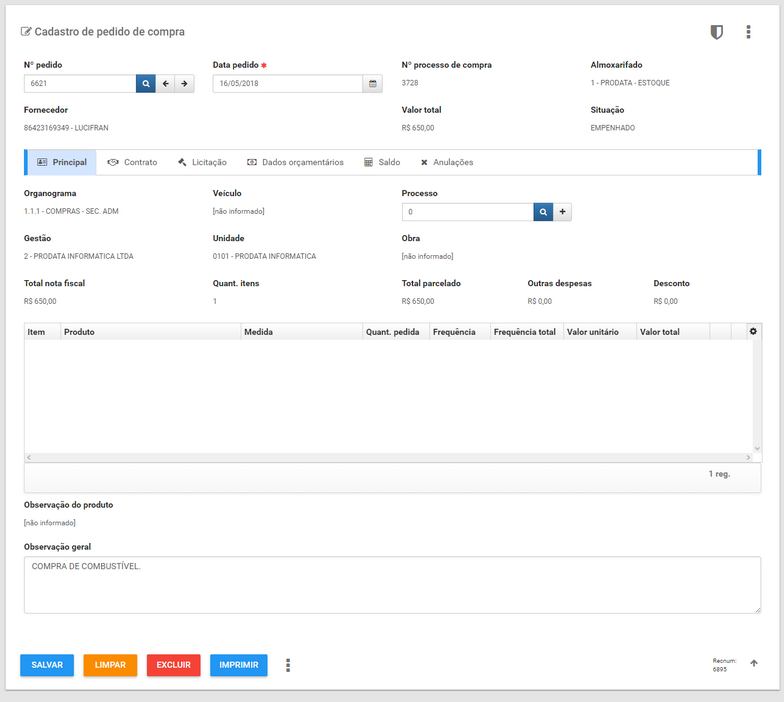
Task: Click the Valor total column header in grid
Action: pos(673,332)
